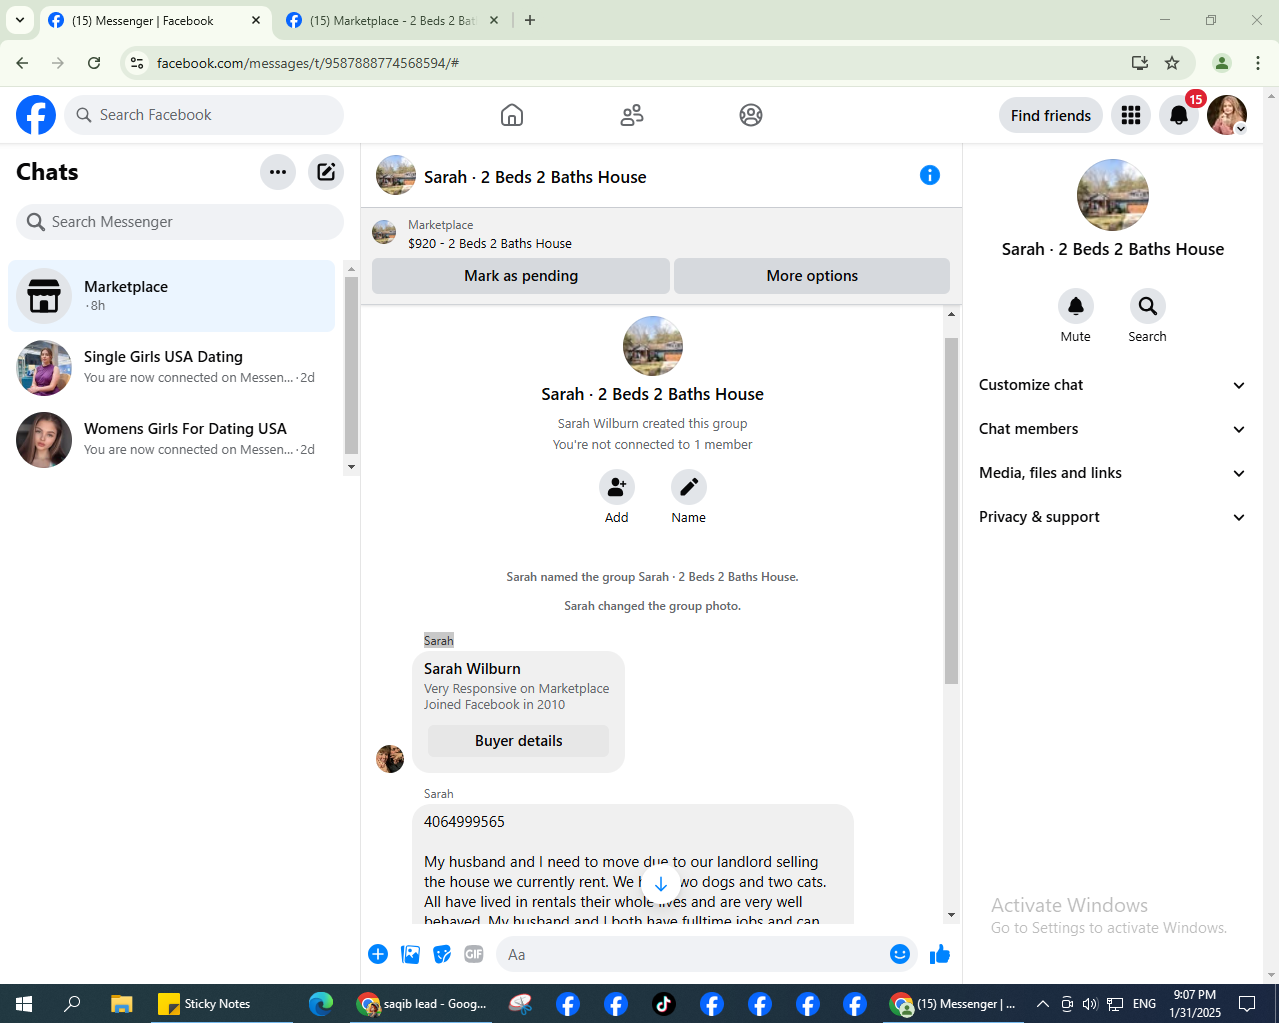The height and width of the screenshot is (1023, 1279).
Task: Open Notifications bell with 15 badge
Action: pyautogui.click(x=1179, y=115)
